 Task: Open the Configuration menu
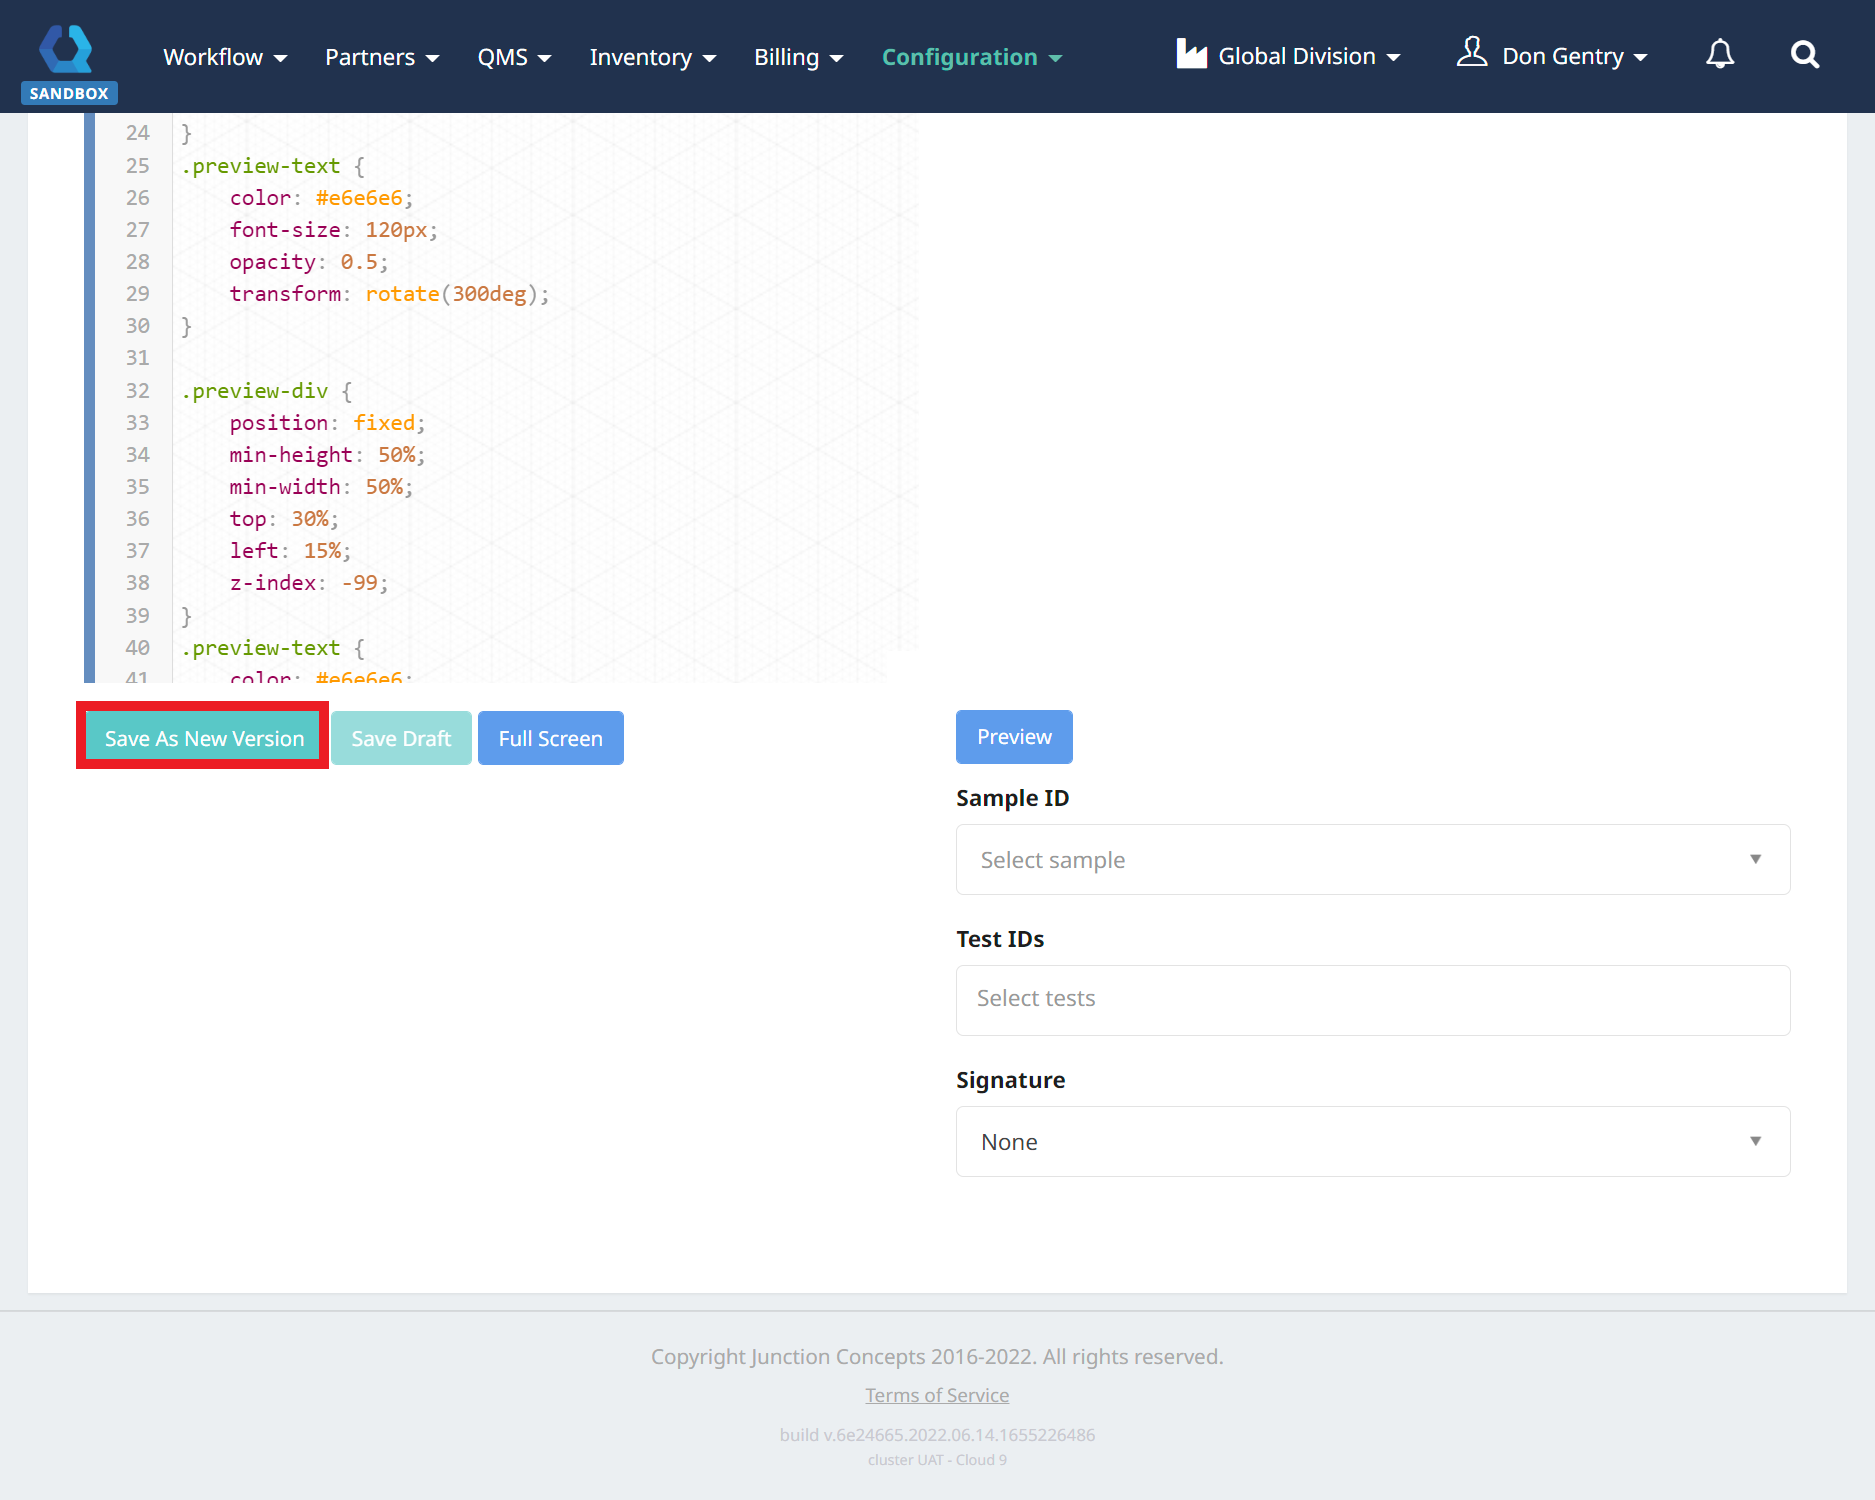pos(971,58)
